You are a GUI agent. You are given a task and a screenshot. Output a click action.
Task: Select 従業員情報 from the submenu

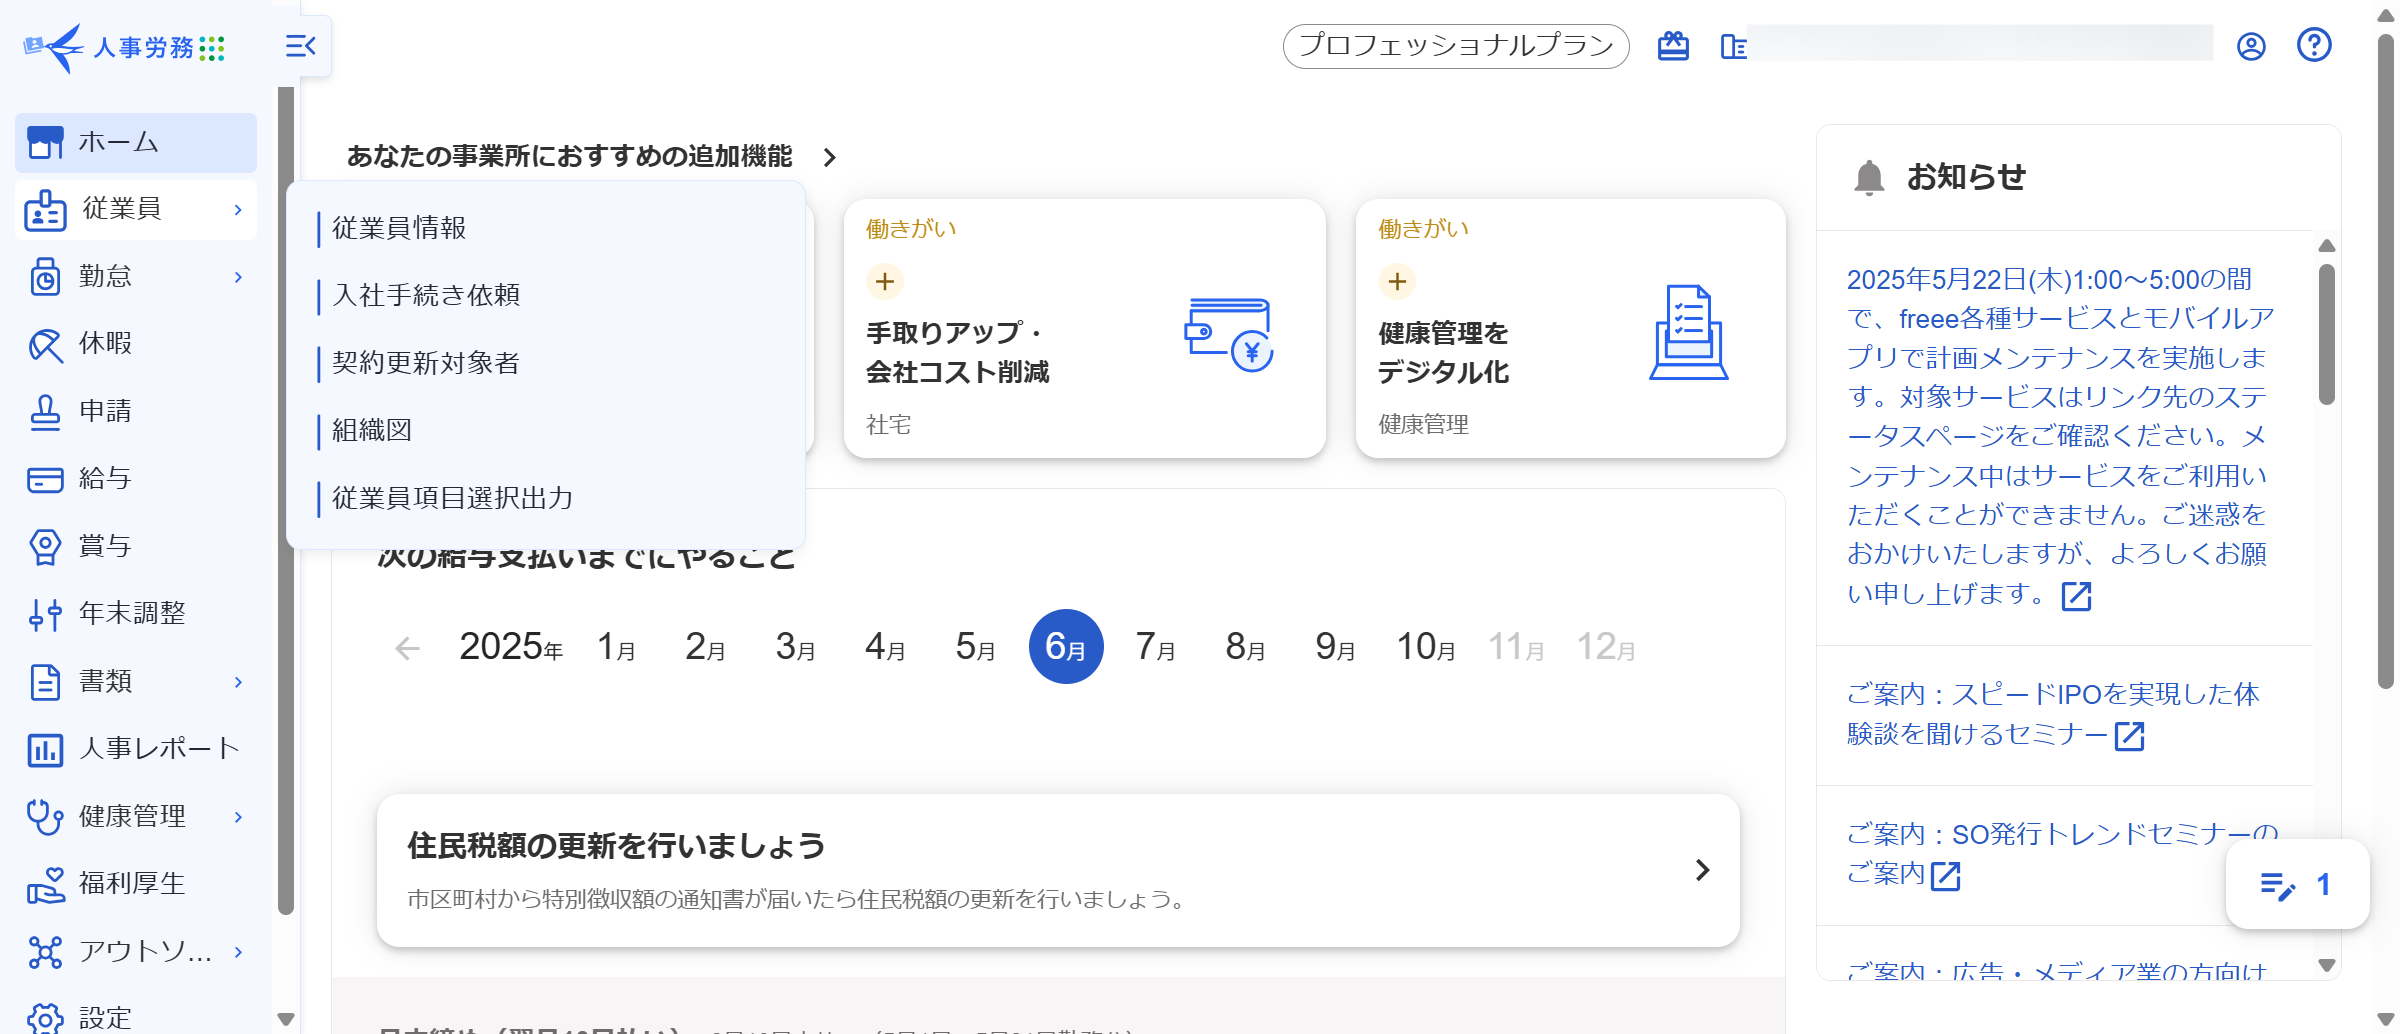(399, 228)
